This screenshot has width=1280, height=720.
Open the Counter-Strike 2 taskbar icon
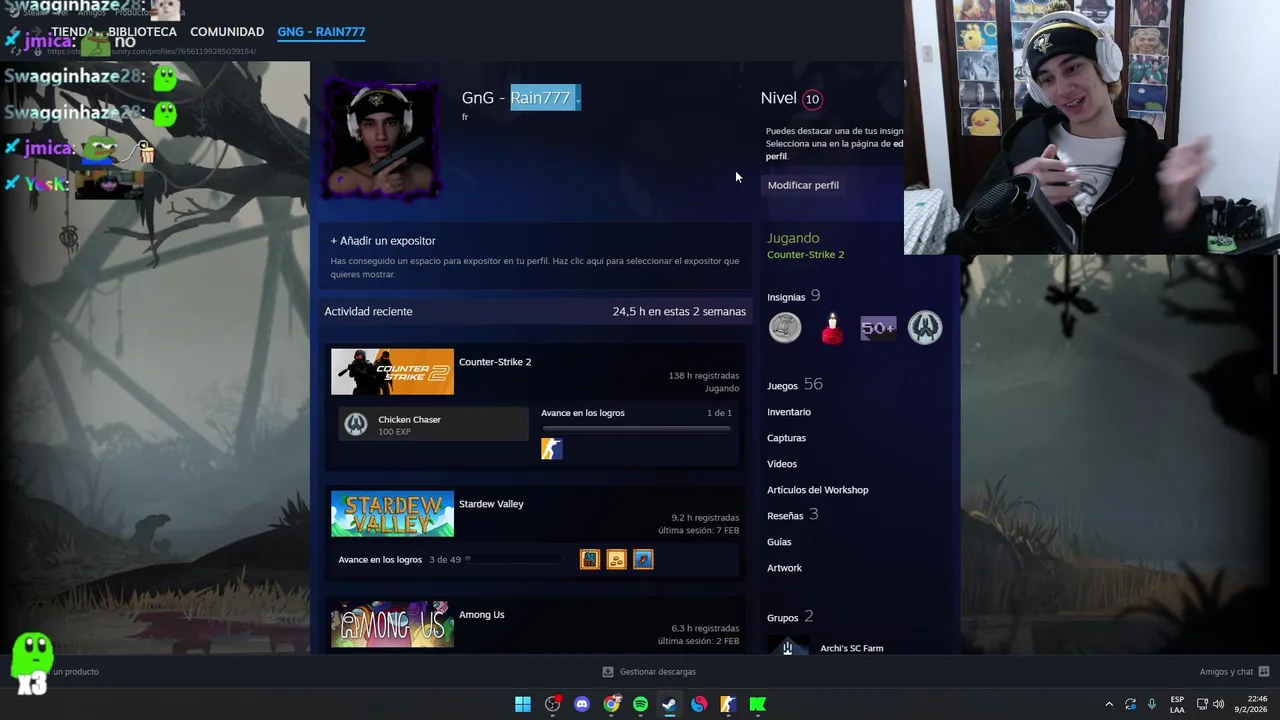(728, 704)
